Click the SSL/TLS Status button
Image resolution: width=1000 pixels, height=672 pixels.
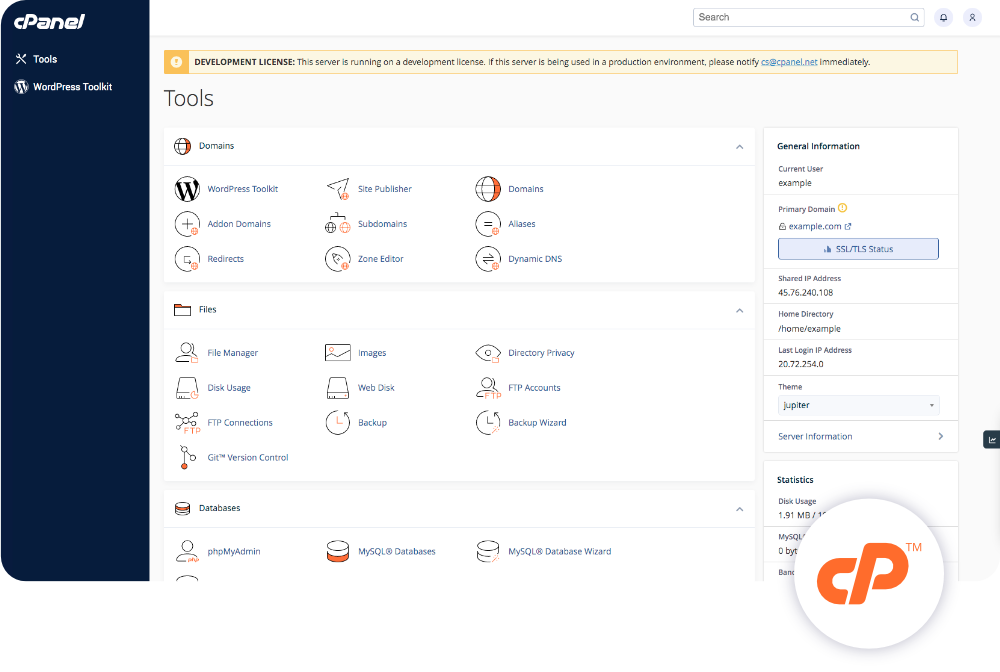tap(858, 249)
